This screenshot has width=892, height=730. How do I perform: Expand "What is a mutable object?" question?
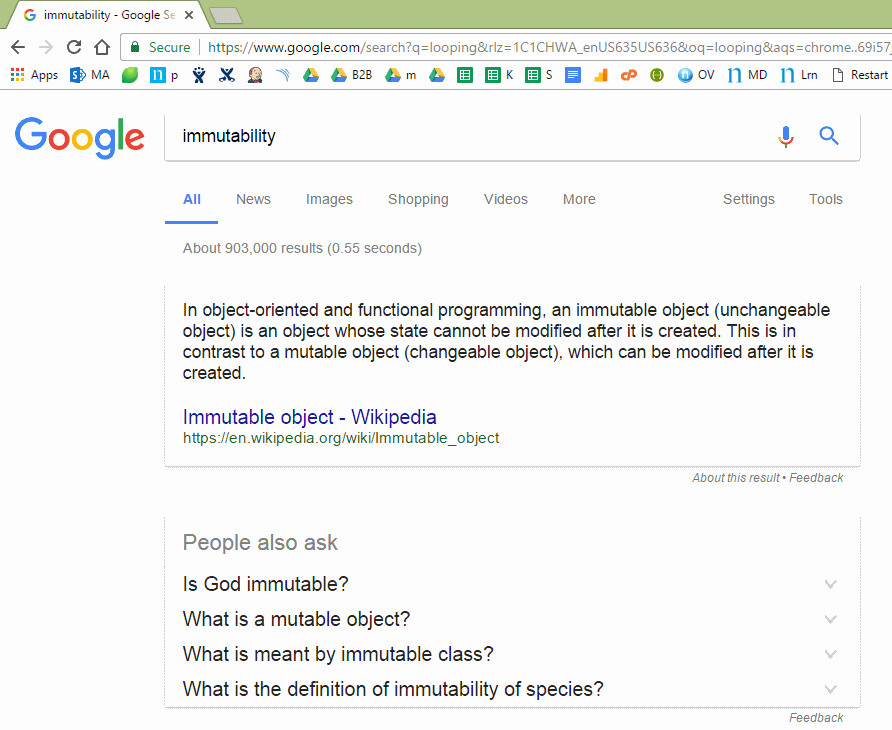pos(511,619)
